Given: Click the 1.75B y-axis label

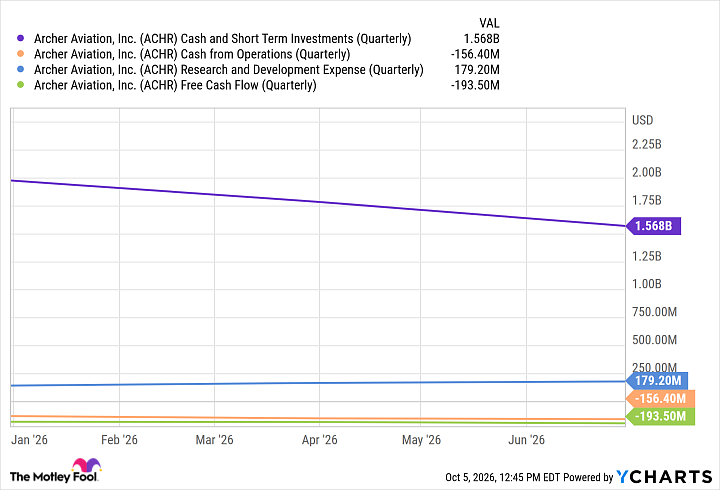Looking at the screenshot, I should pyautogui.click(x=647, y=200).
